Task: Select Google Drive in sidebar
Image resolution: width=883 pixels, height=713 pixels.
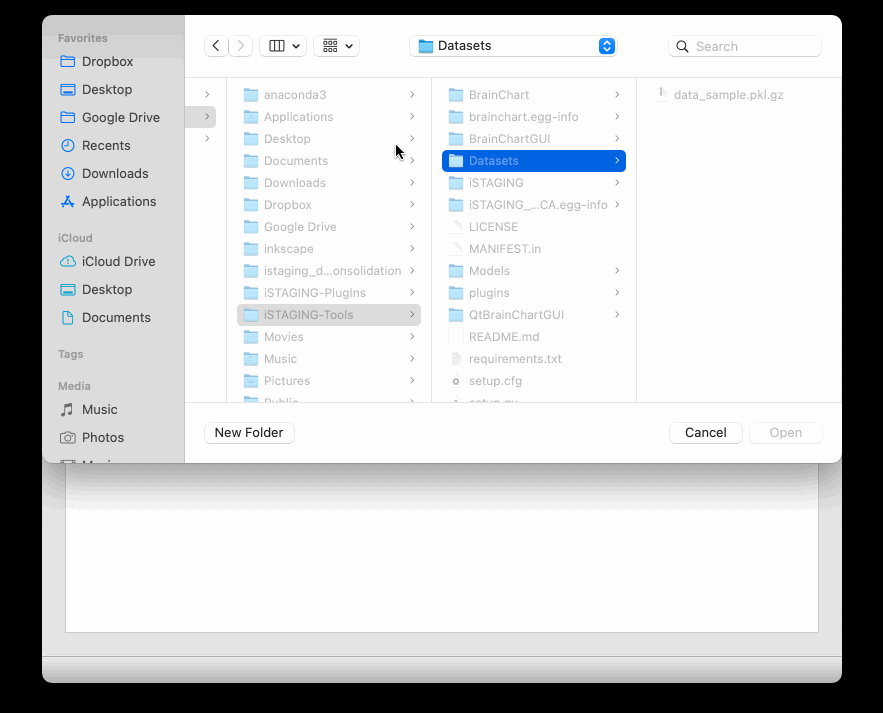Action: (110, 117)
